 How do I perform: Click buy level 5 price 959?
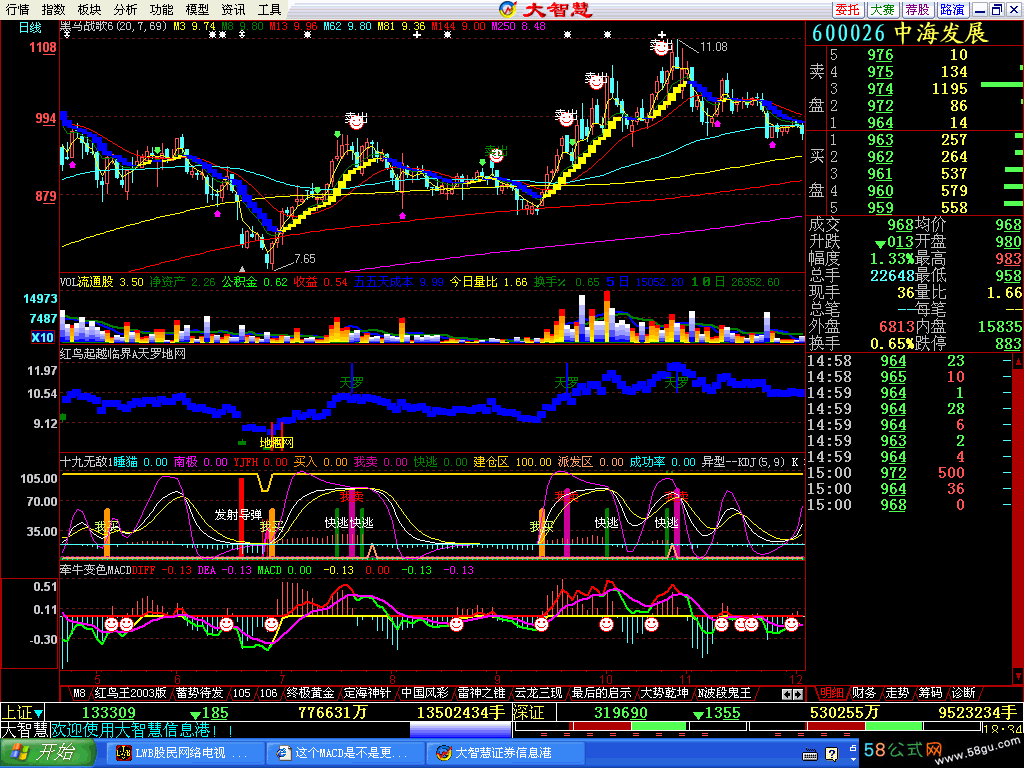point(880,208)
